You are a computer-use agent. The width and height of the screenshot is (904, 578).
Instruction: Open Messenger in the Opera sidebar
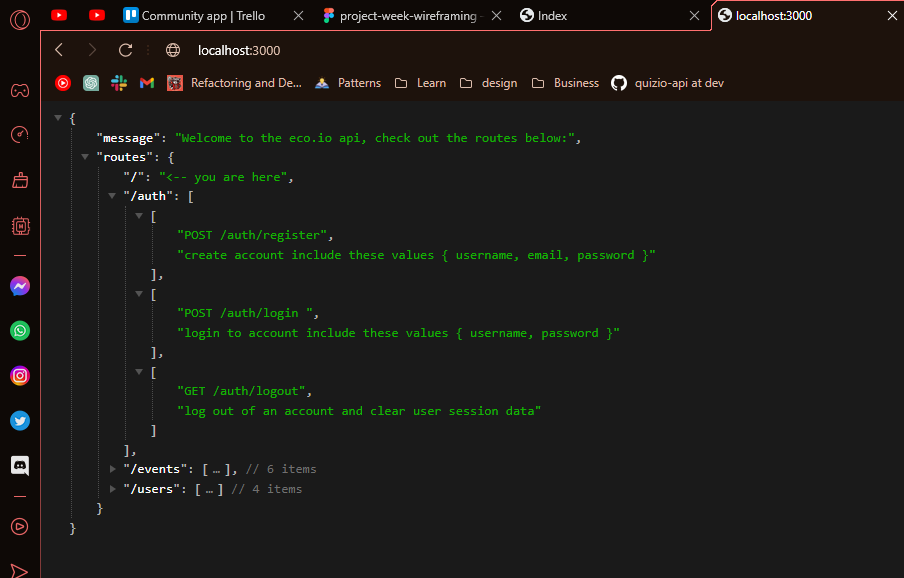[20, 286]
